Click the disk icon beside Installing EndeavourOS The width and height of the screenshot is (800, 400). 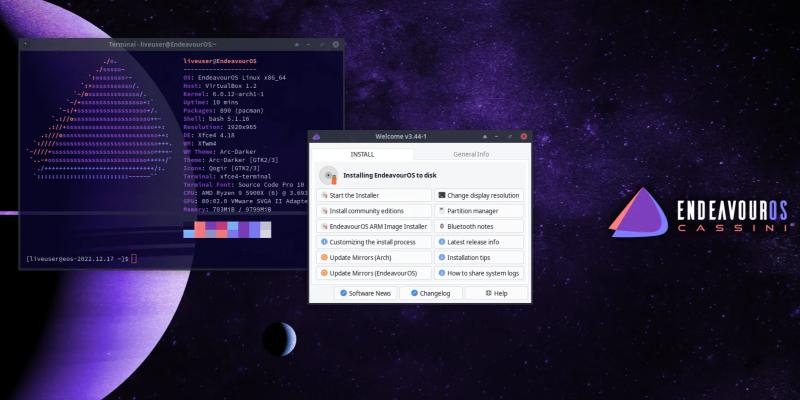pyautogui.click(x=329, y=175)
